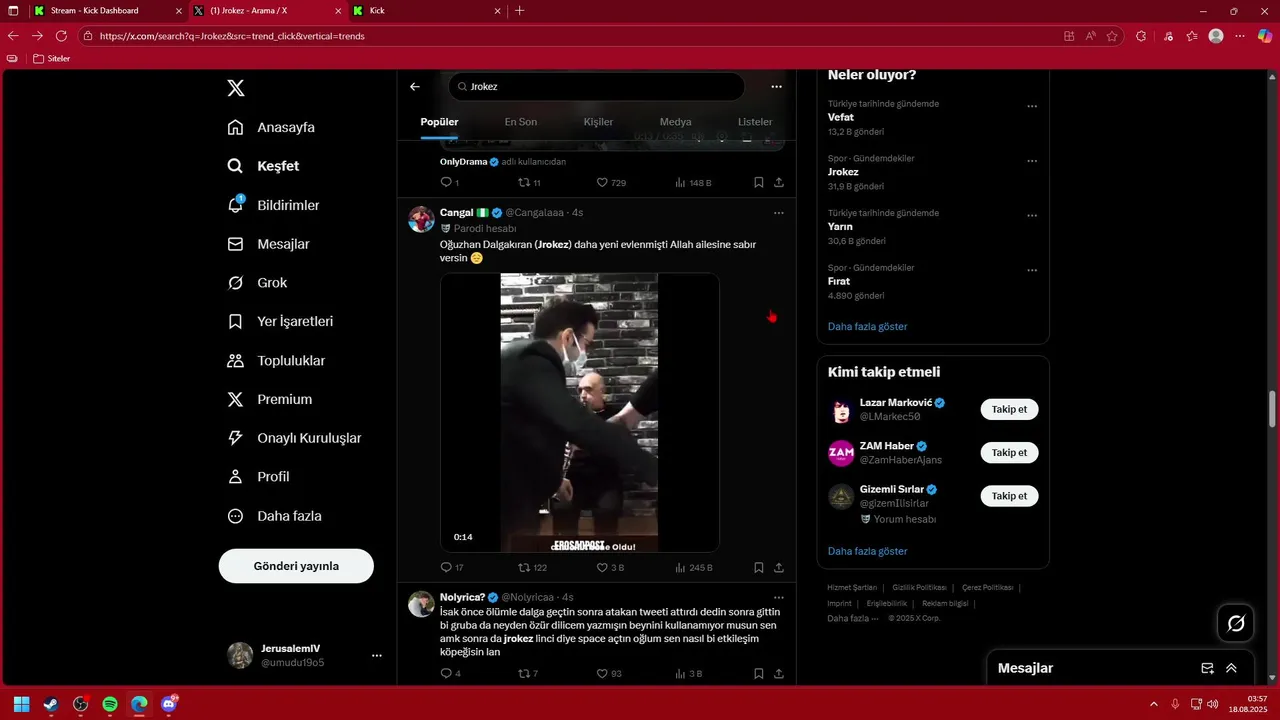Add page to favorites star
The height and width of the screenshot is (720, 1280).
pyautogui.click(x=1112, y=36)
